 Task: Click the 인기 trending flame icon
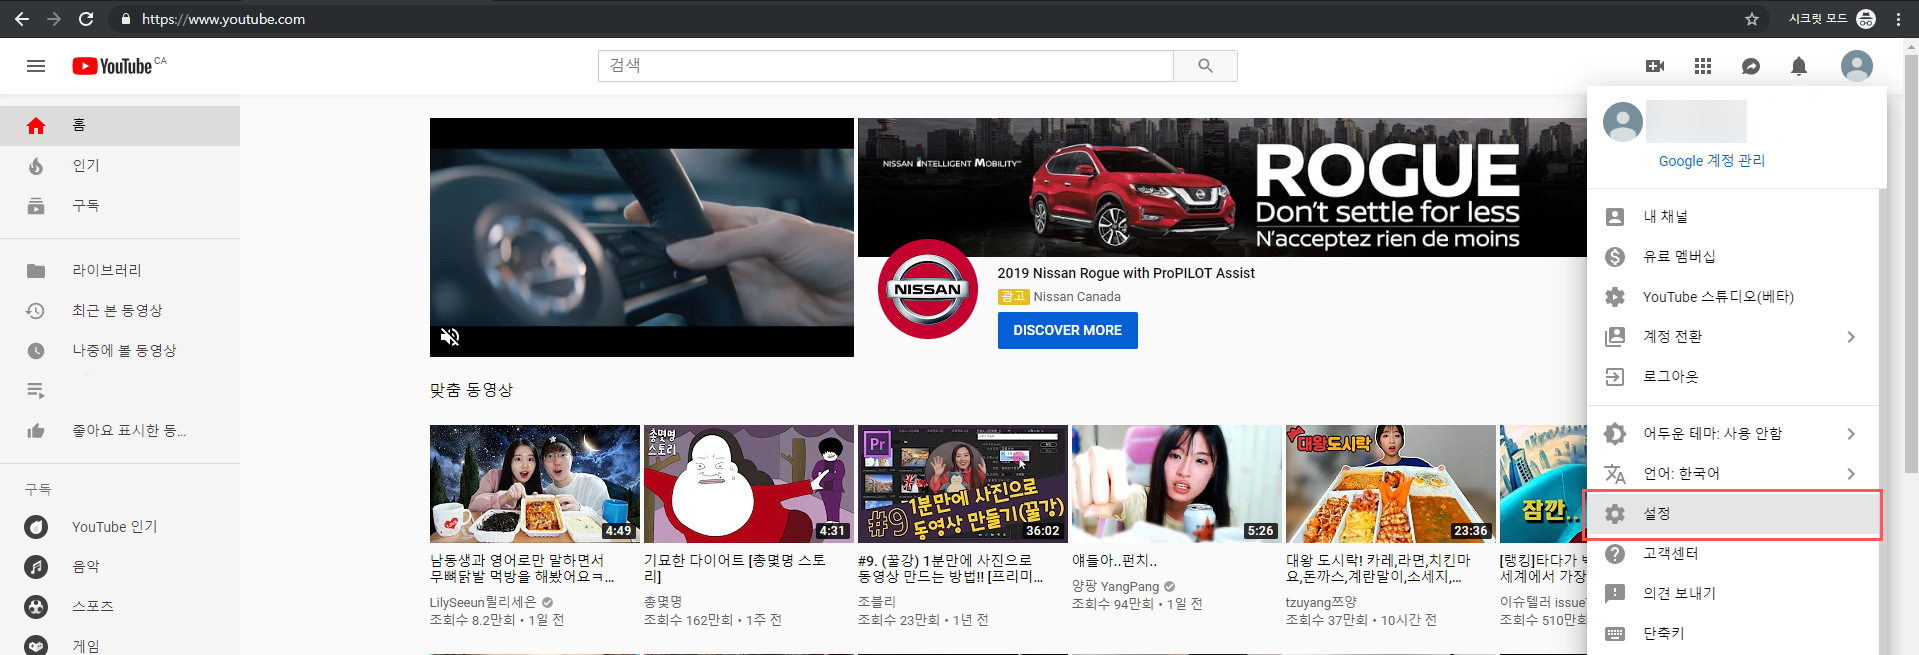coord(36,166)
